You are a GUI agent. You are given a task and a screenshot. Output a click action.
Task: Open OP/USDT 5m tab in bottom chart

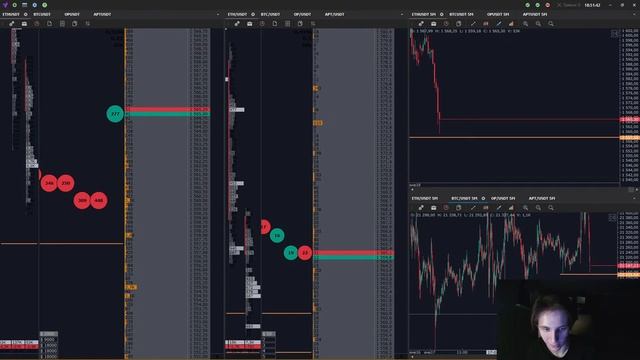pyautogui.click(x=503, y=198)
